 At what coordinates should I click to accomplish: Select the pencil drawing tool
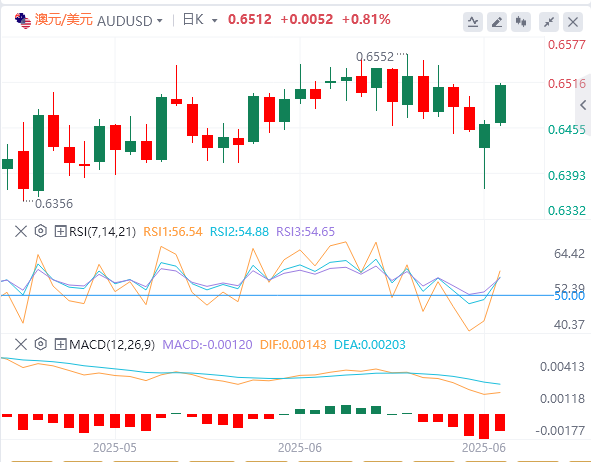[x=497, y=22]
